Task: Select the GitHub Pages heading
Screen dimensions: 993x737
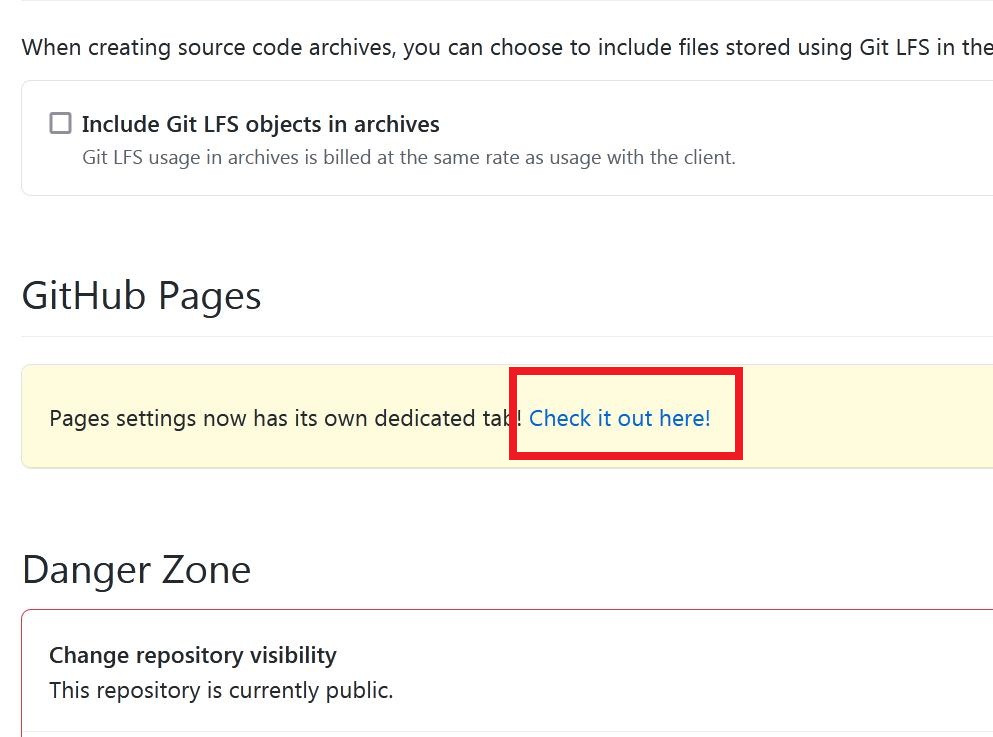Action: click(x=141, y=296)
